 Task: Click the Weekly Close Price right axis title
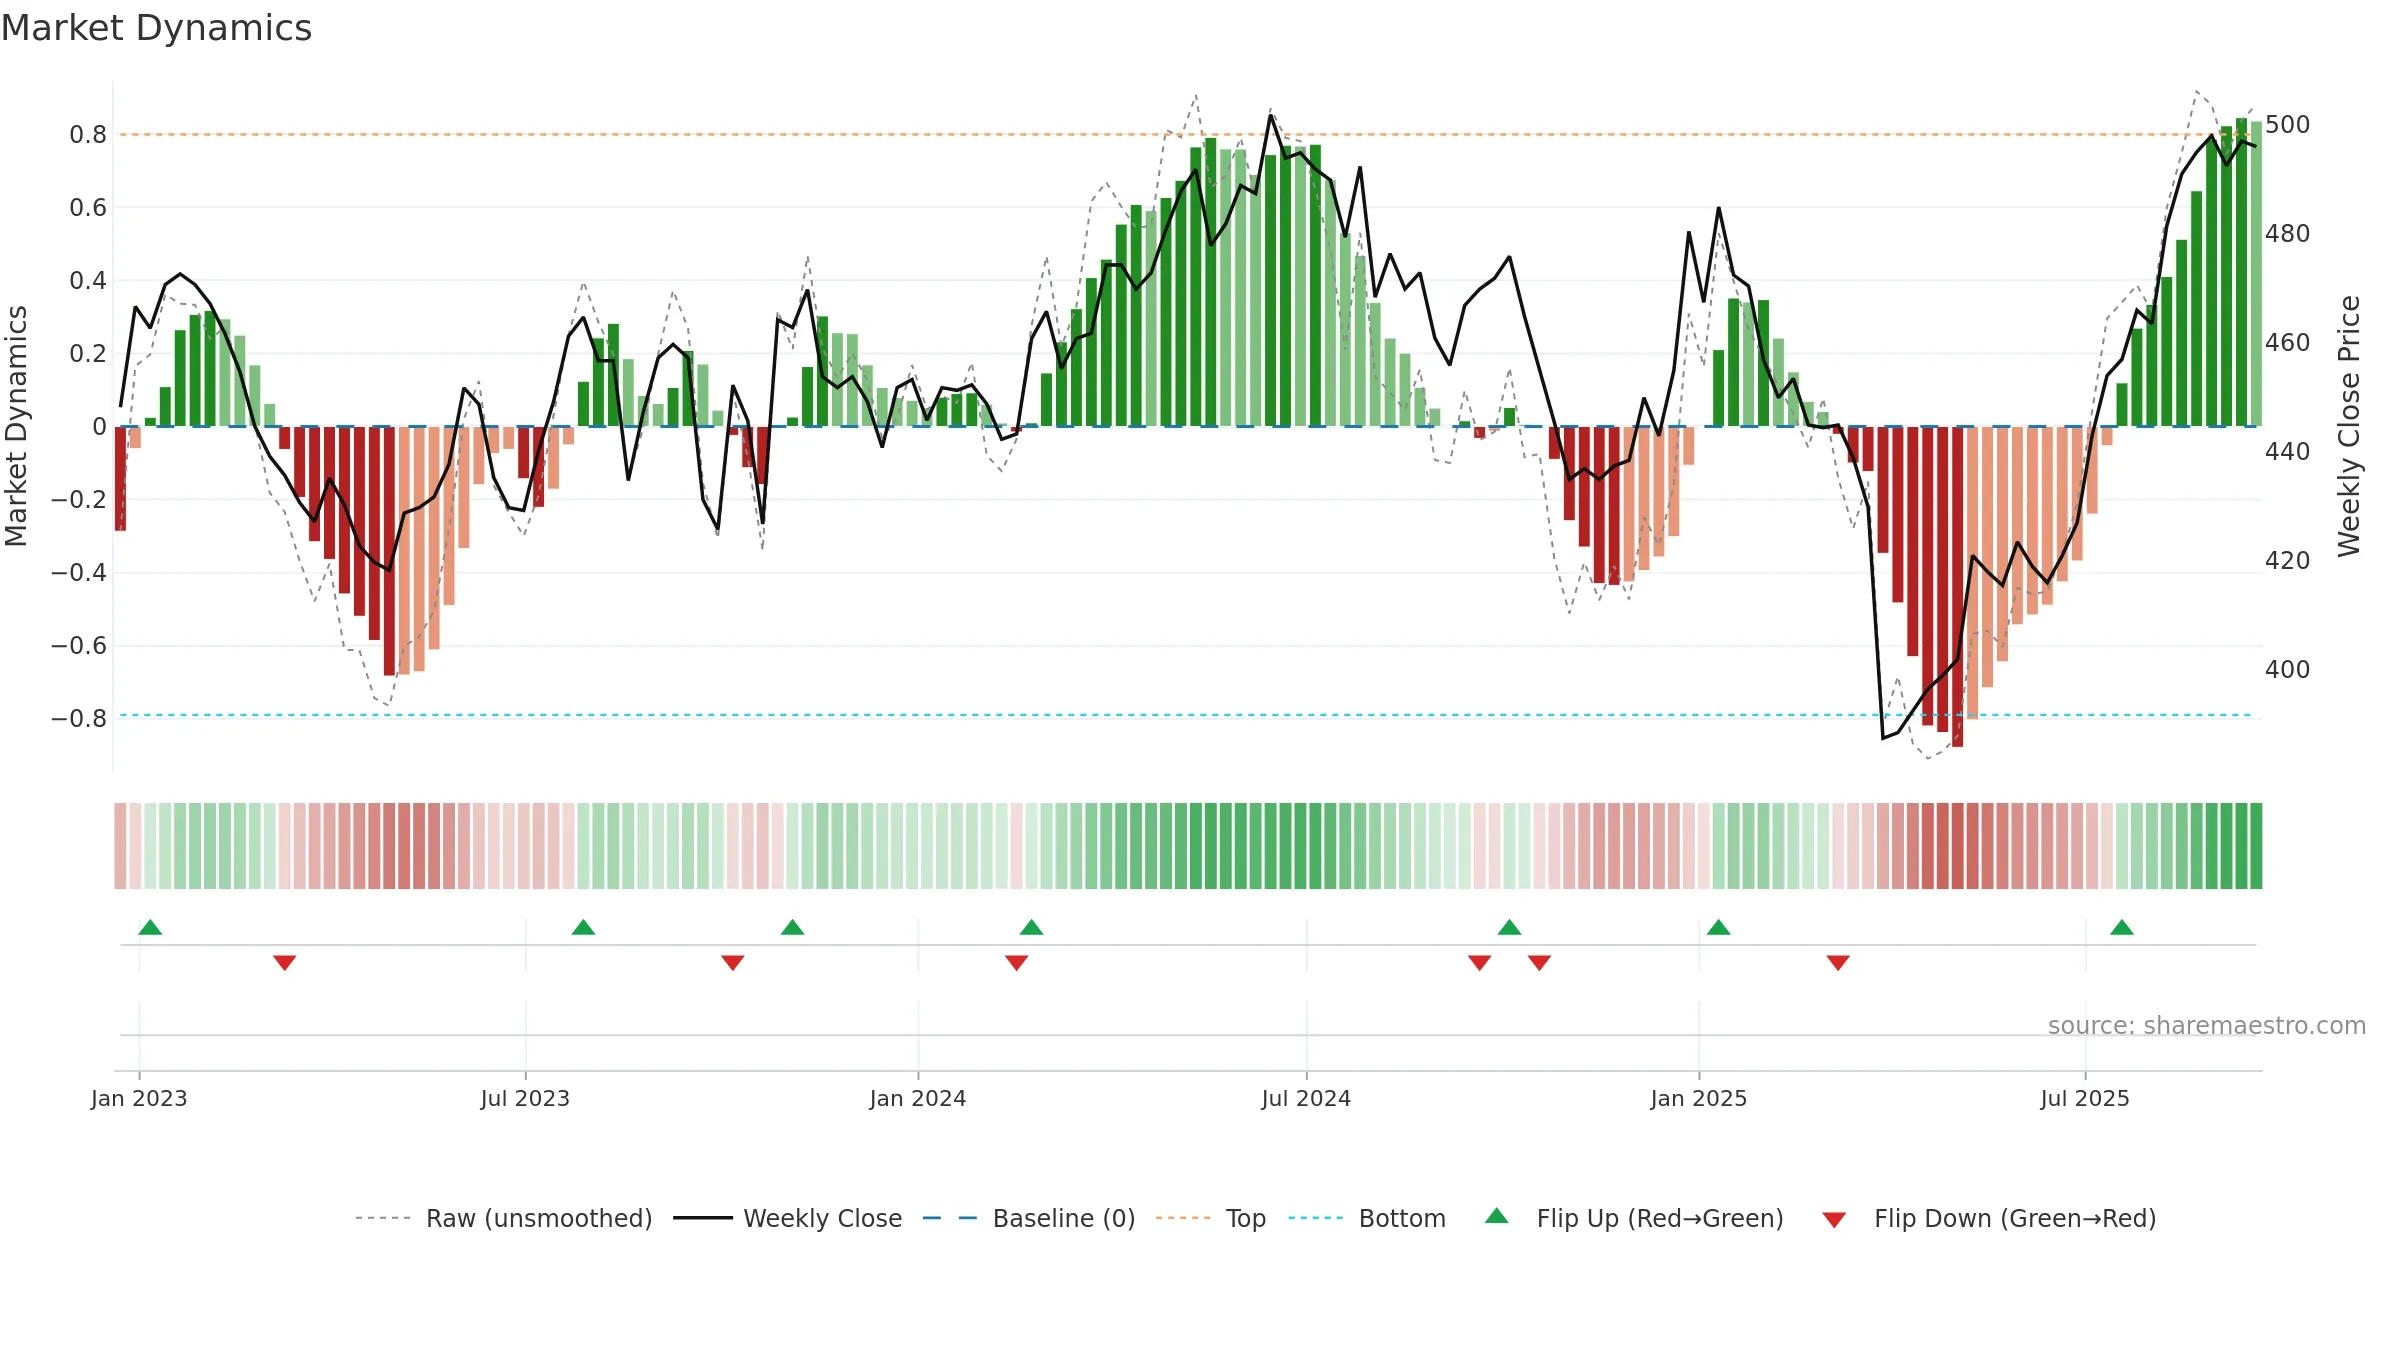click(x=2349, y=426)
